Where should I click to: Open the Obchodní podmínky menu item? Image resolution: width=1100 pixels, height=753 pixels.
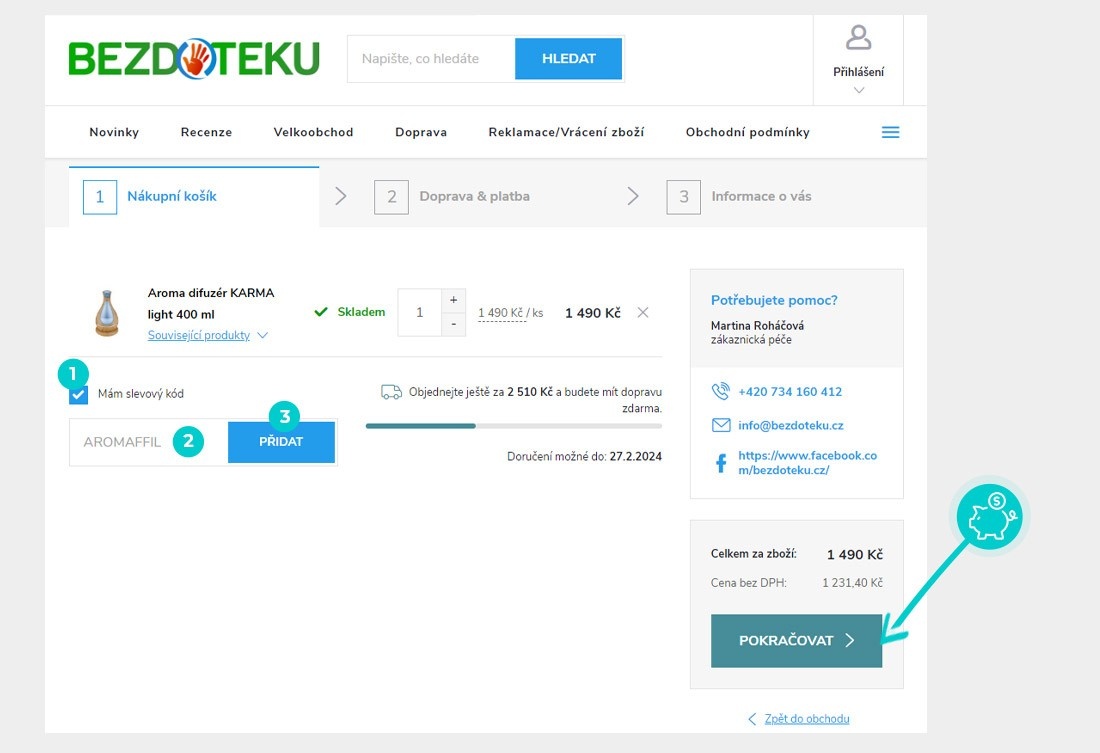tap(748, 132)
